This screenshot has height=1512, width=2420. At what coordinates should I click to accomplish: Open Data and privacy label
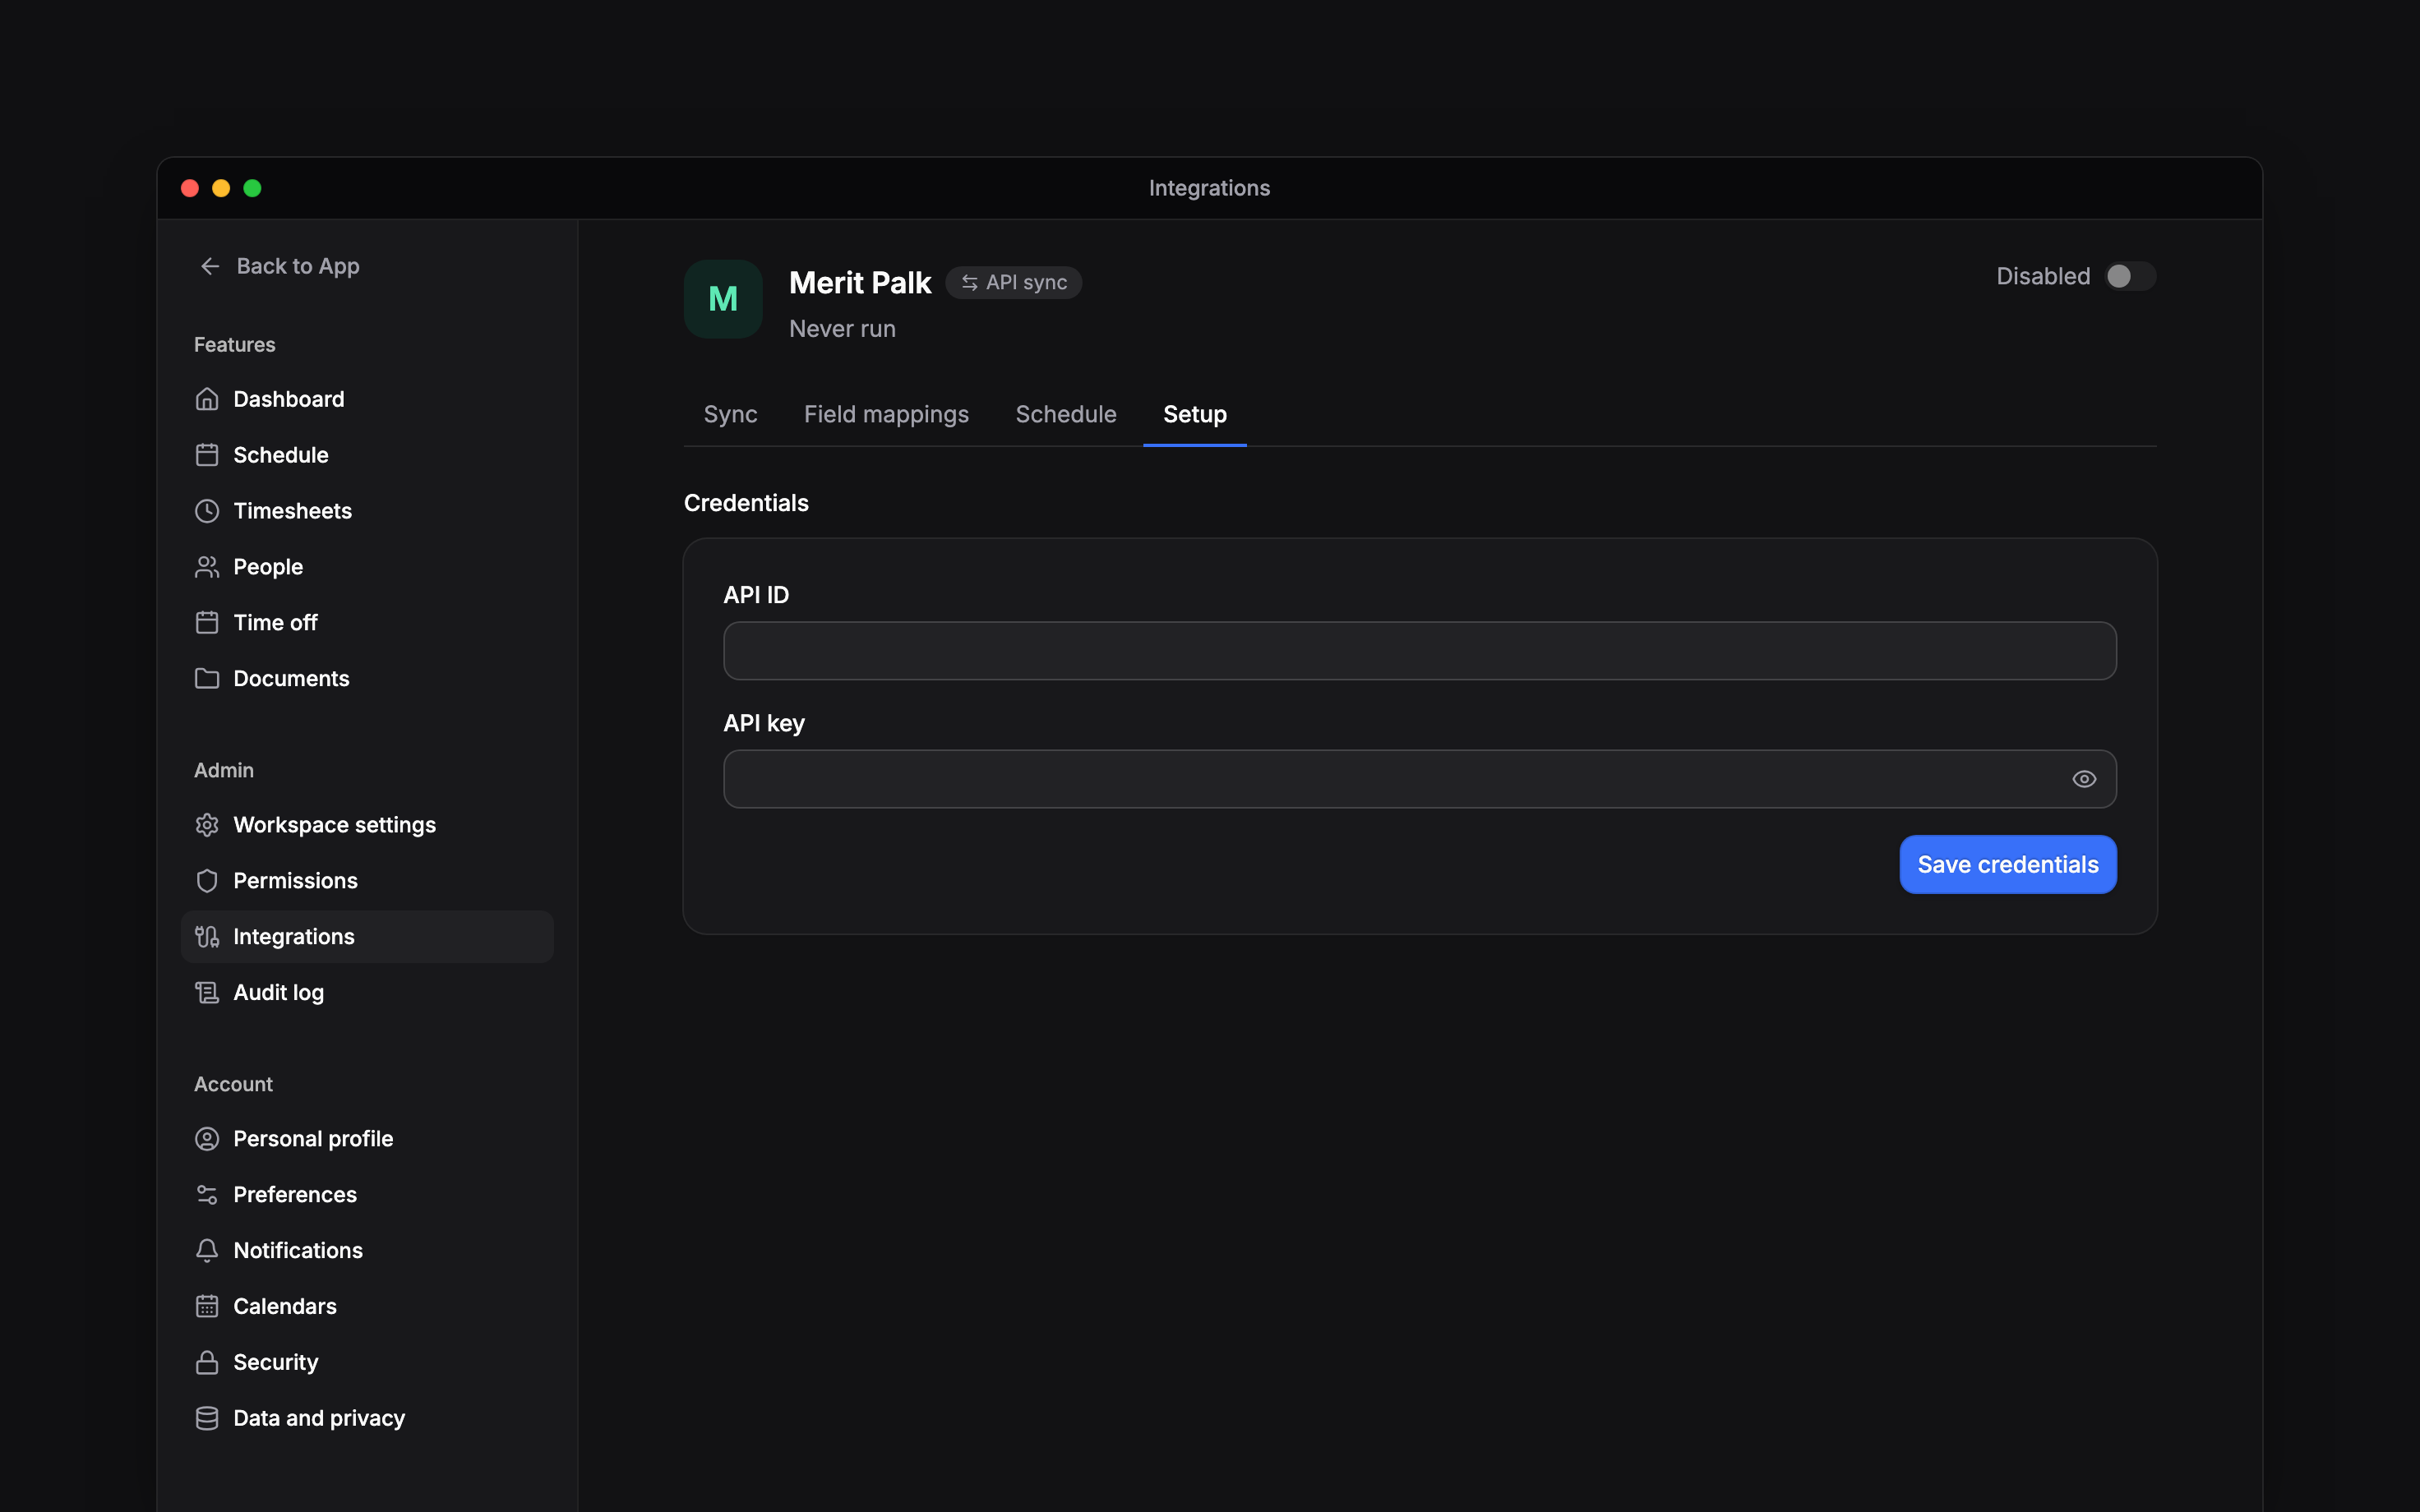coord(320,1419)
